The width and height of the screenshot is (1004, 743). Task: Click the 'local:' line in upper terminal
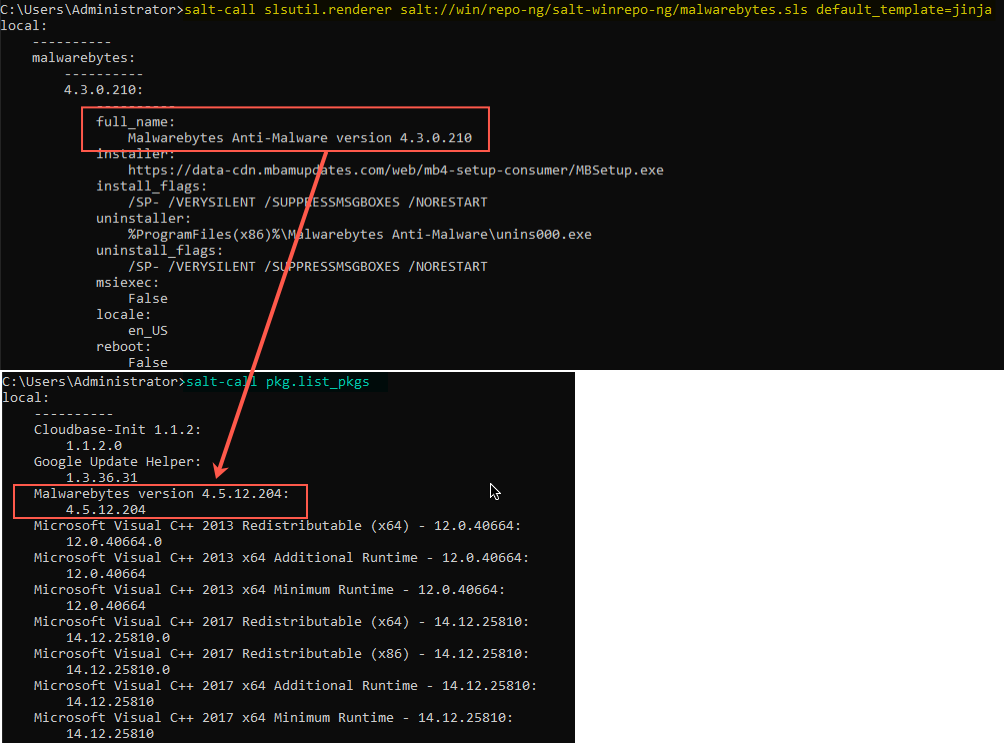pos(24,26)
